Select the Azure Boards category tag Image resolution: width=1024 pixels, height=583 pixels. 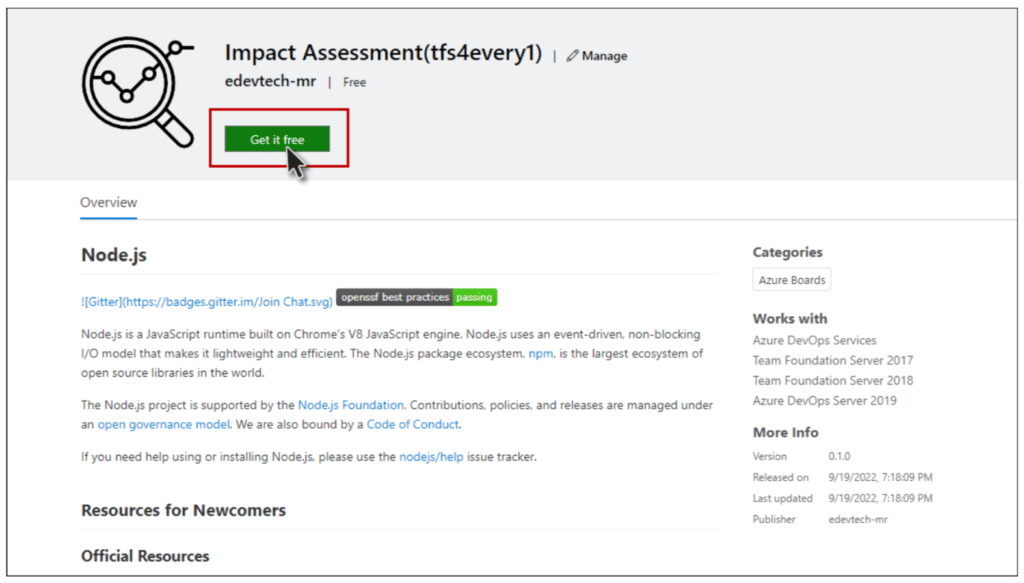click(792, 279)
